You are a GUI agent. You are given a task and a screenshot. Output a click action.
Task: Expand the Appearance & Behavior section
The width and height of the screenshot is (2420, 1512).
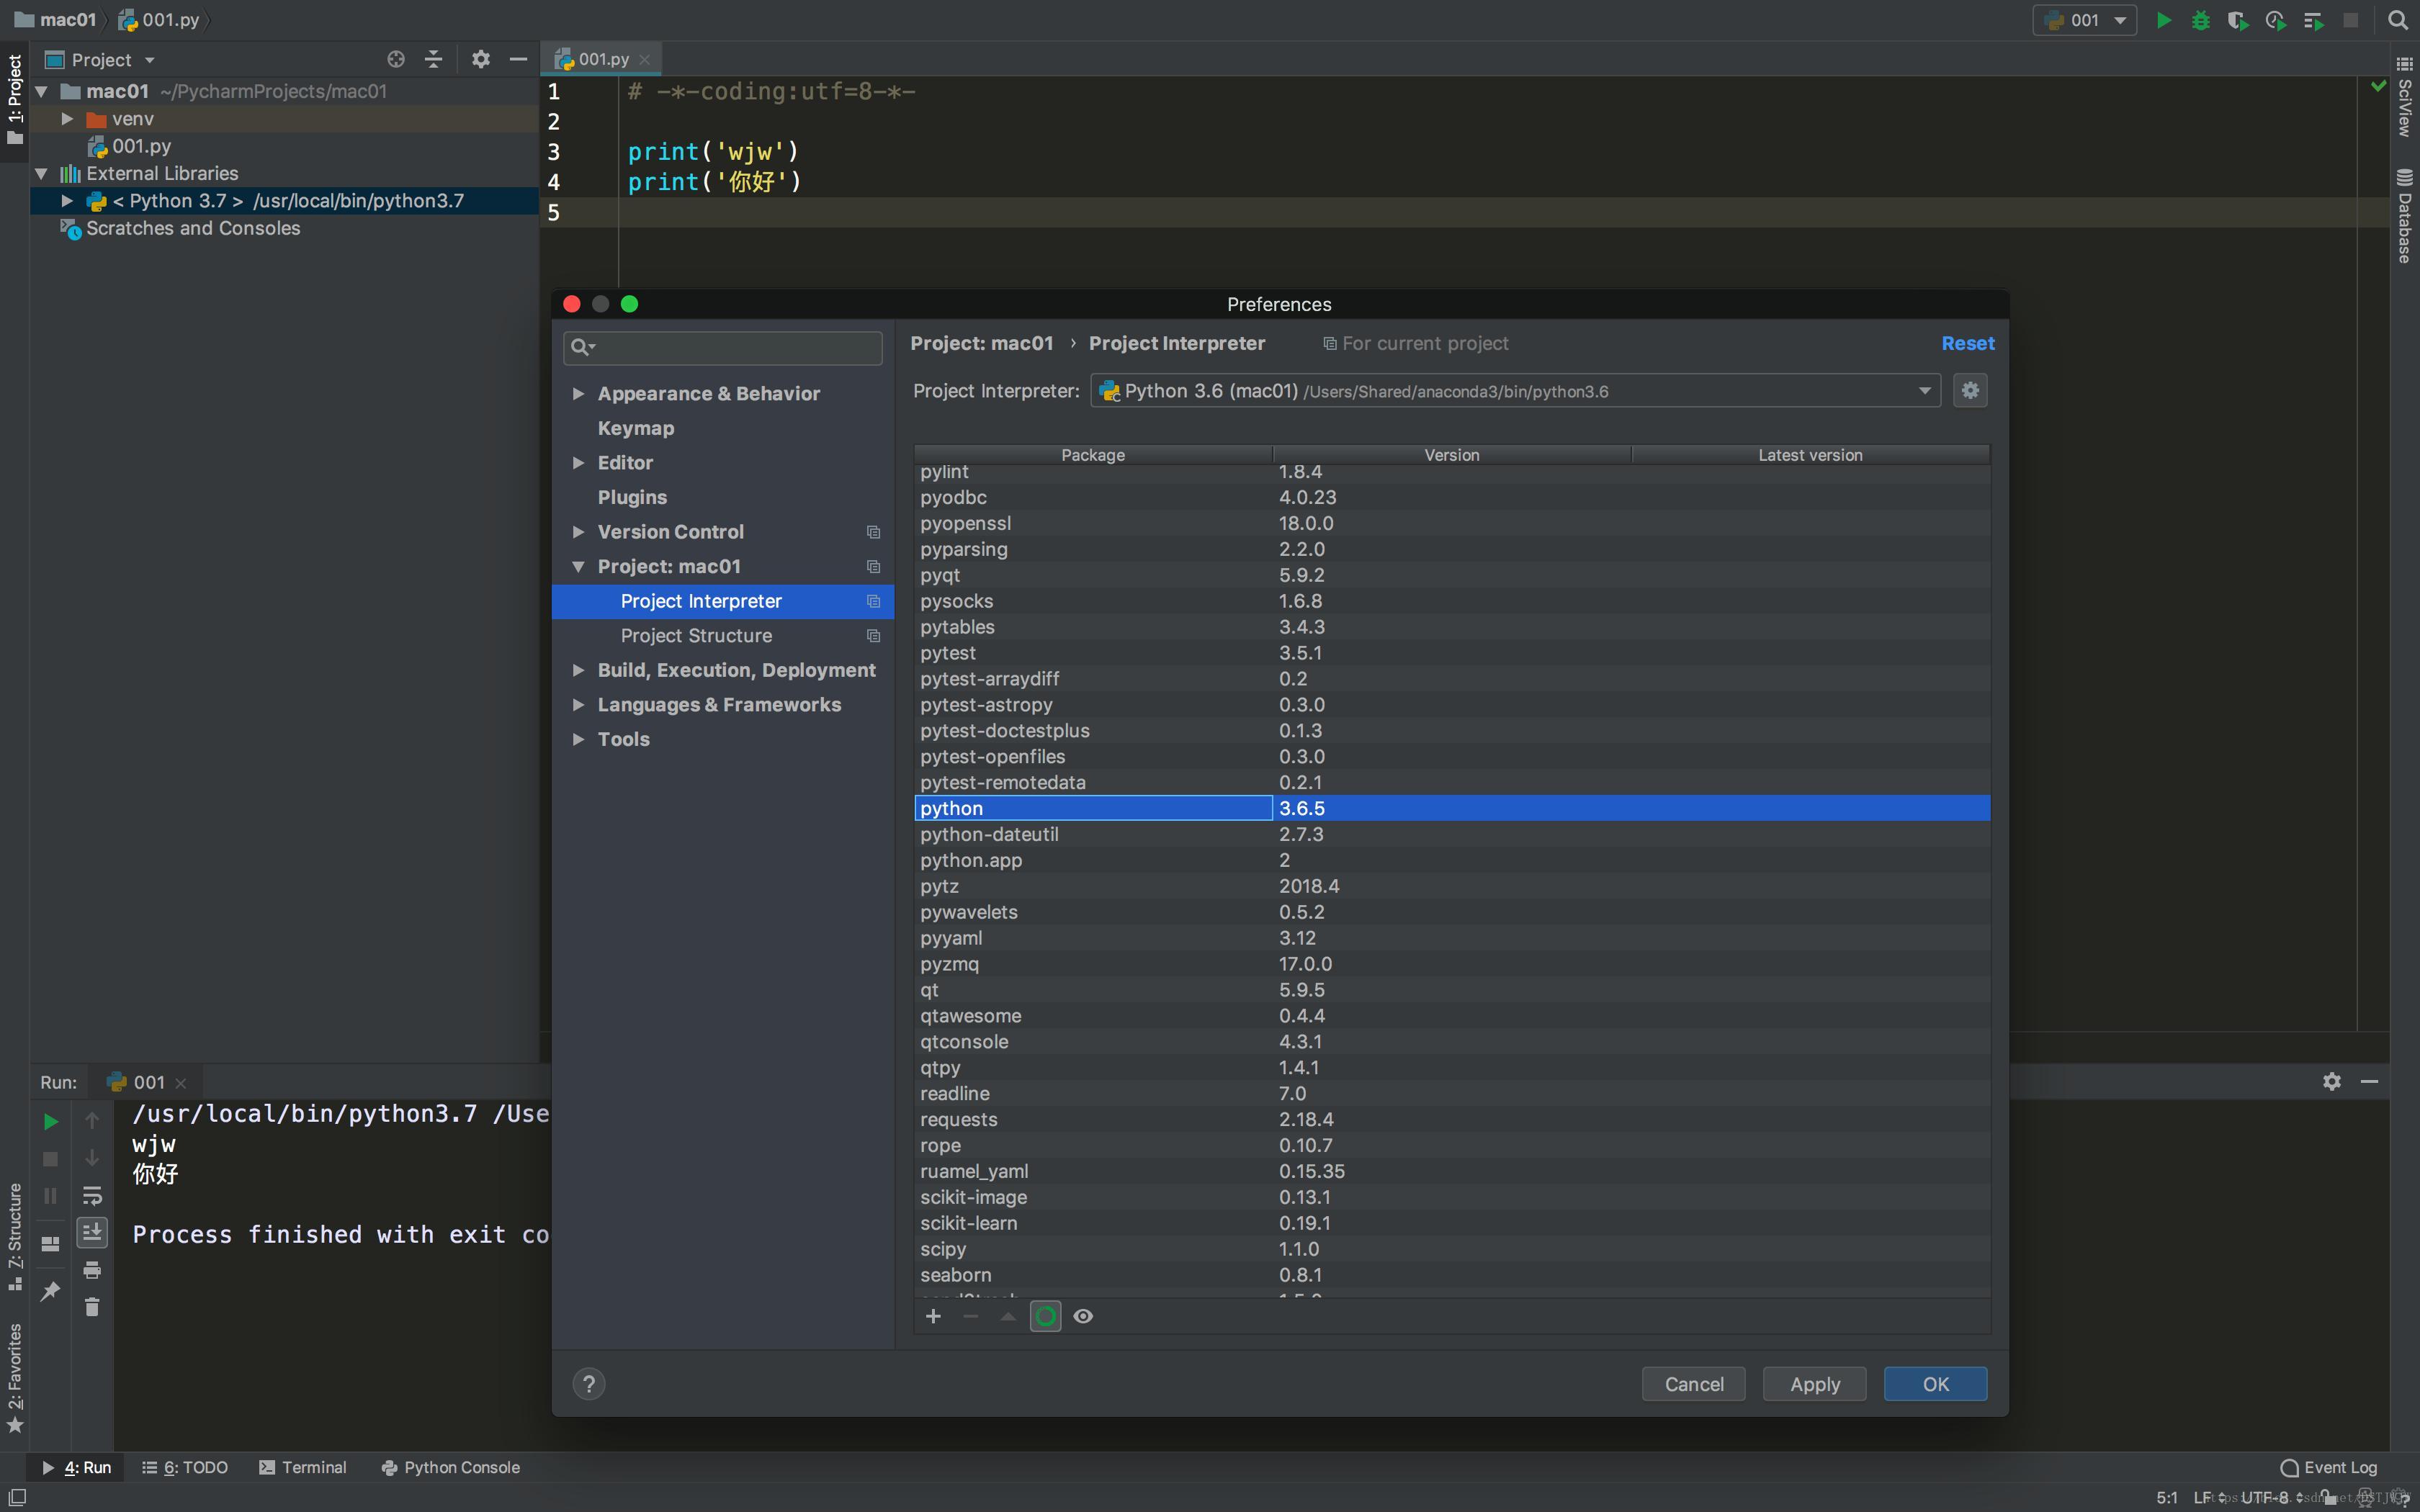[578, 394]
